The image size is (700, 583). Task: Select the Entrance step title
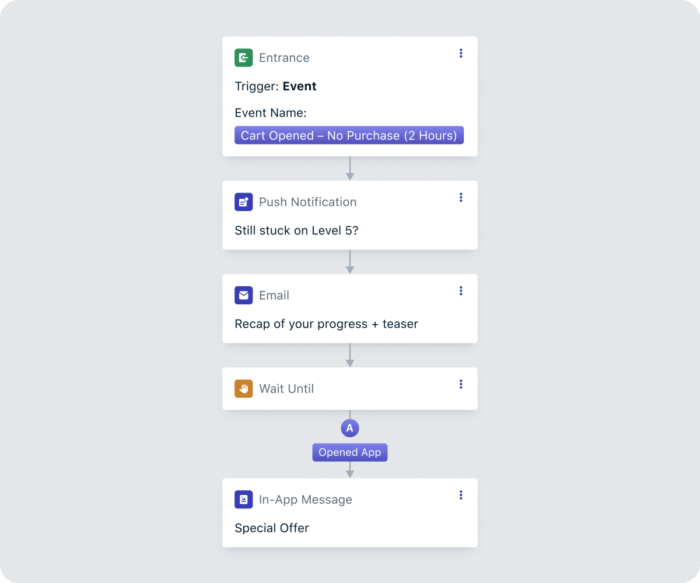coord(284,58)
